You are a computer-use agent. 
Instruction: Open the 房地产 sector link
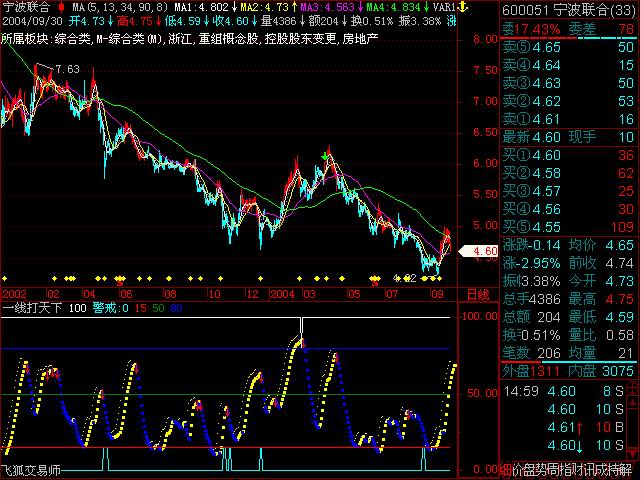pos(360,38)
